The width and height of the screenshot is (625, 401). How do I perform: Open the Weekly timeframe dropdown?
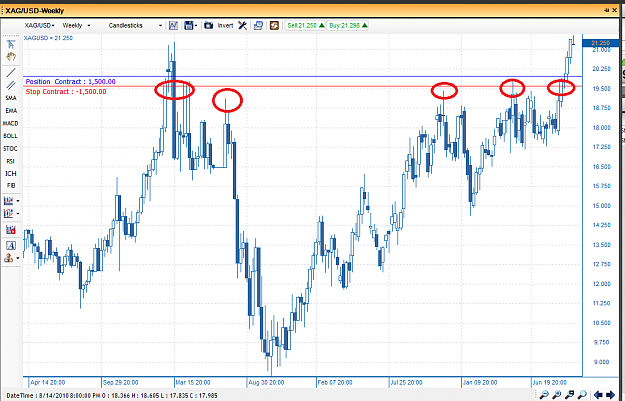click(76, 26)
